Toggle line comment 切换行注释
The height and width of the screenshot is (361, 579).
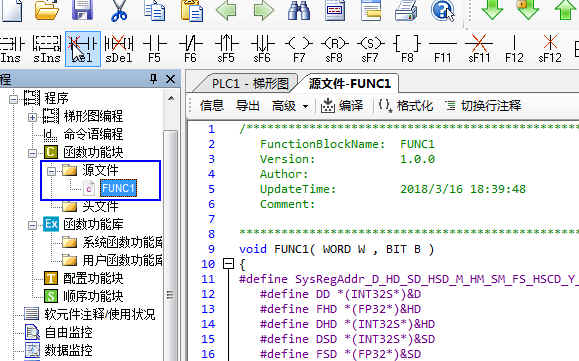(483, 106)
